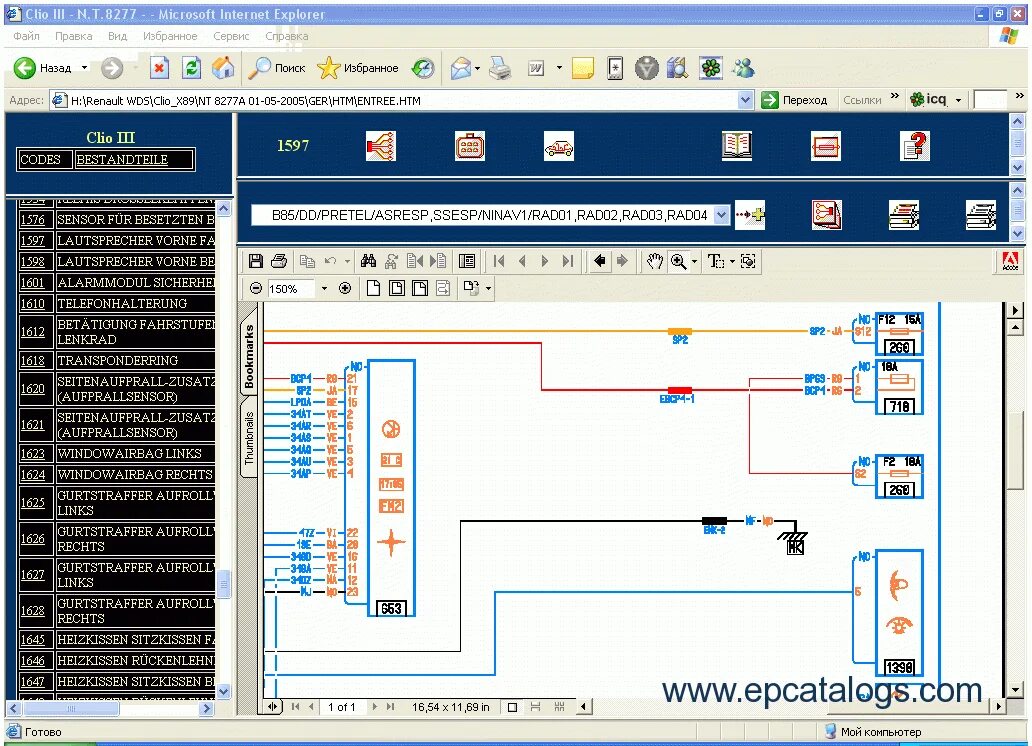Click the Переход go button
1032x746 pixels.
(x=795, y=100)
